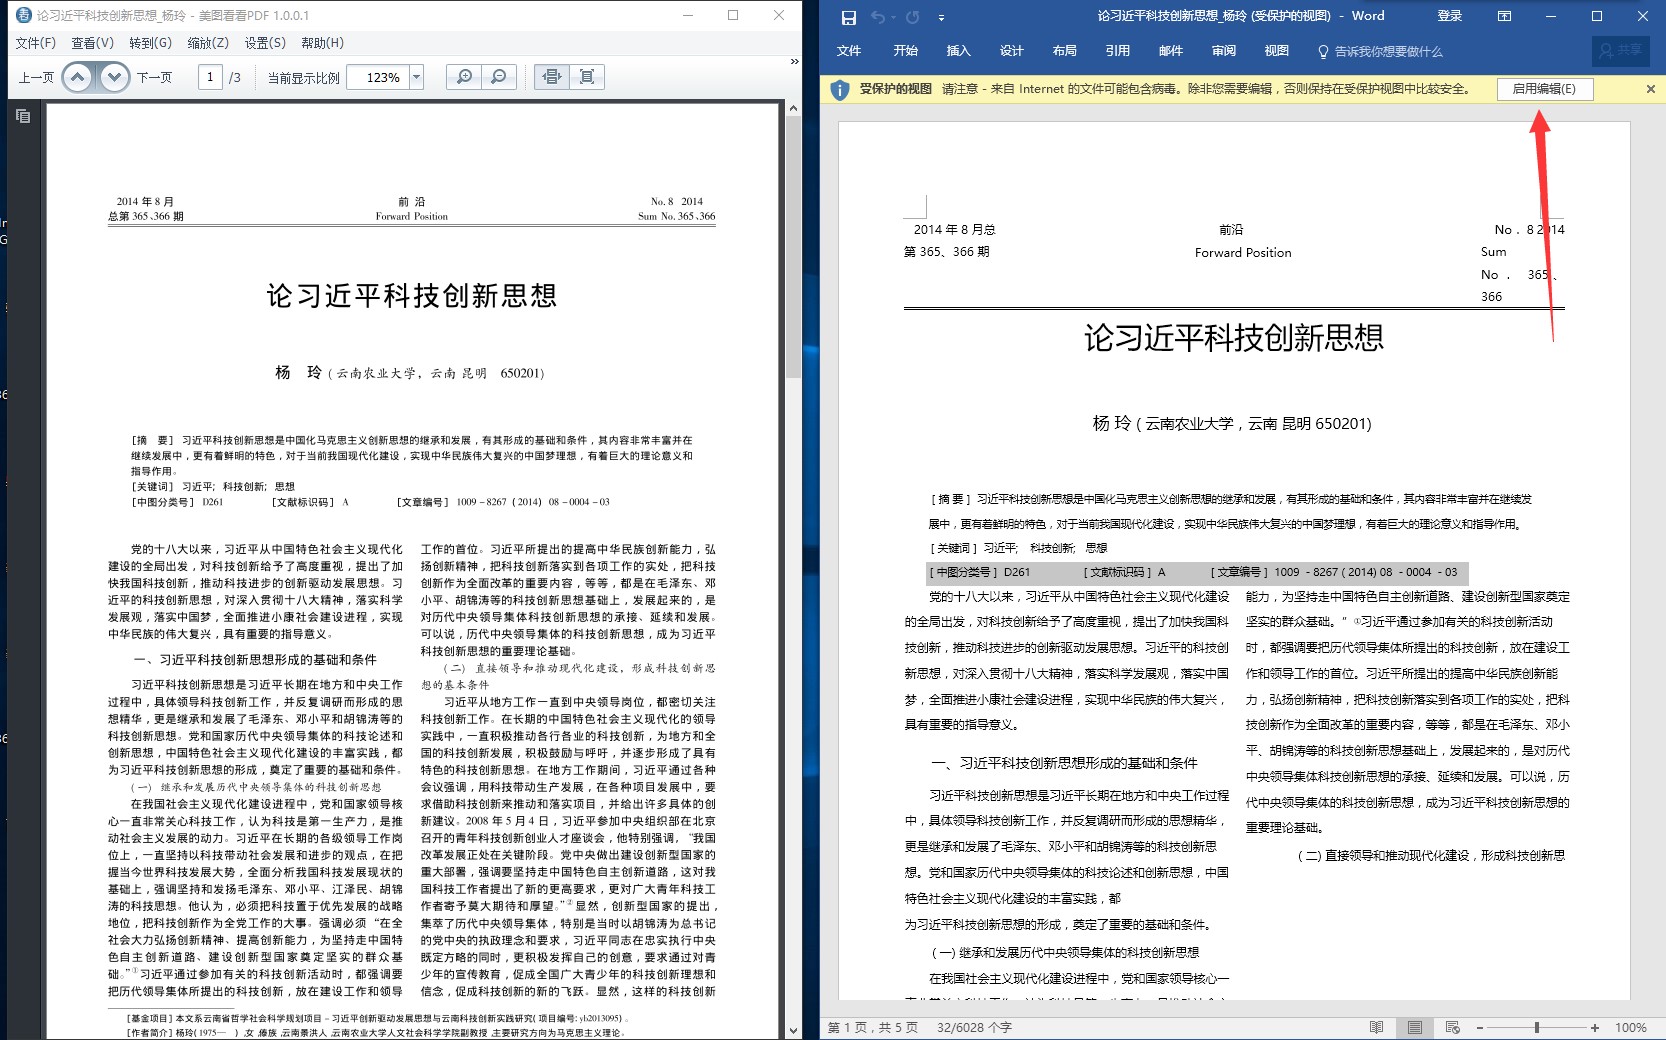Increase Word zoom with plus button
Image resolution: width=1666 pixels, height=1040 pixels.
point(1595,1028)
